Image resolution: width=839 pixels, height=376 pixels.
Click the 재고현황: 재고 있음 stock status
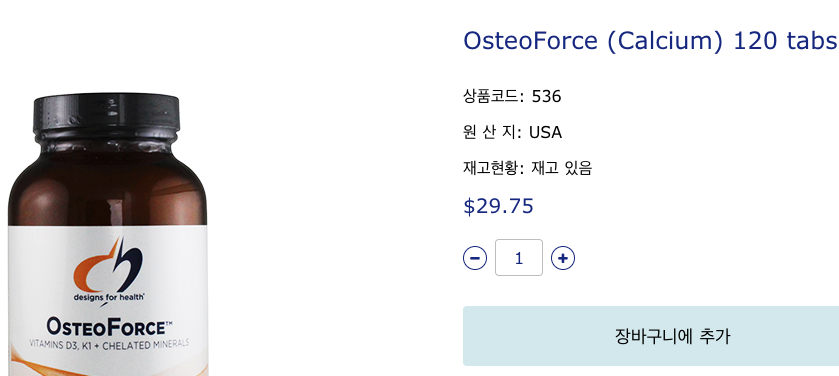click(x=528, y=168)
